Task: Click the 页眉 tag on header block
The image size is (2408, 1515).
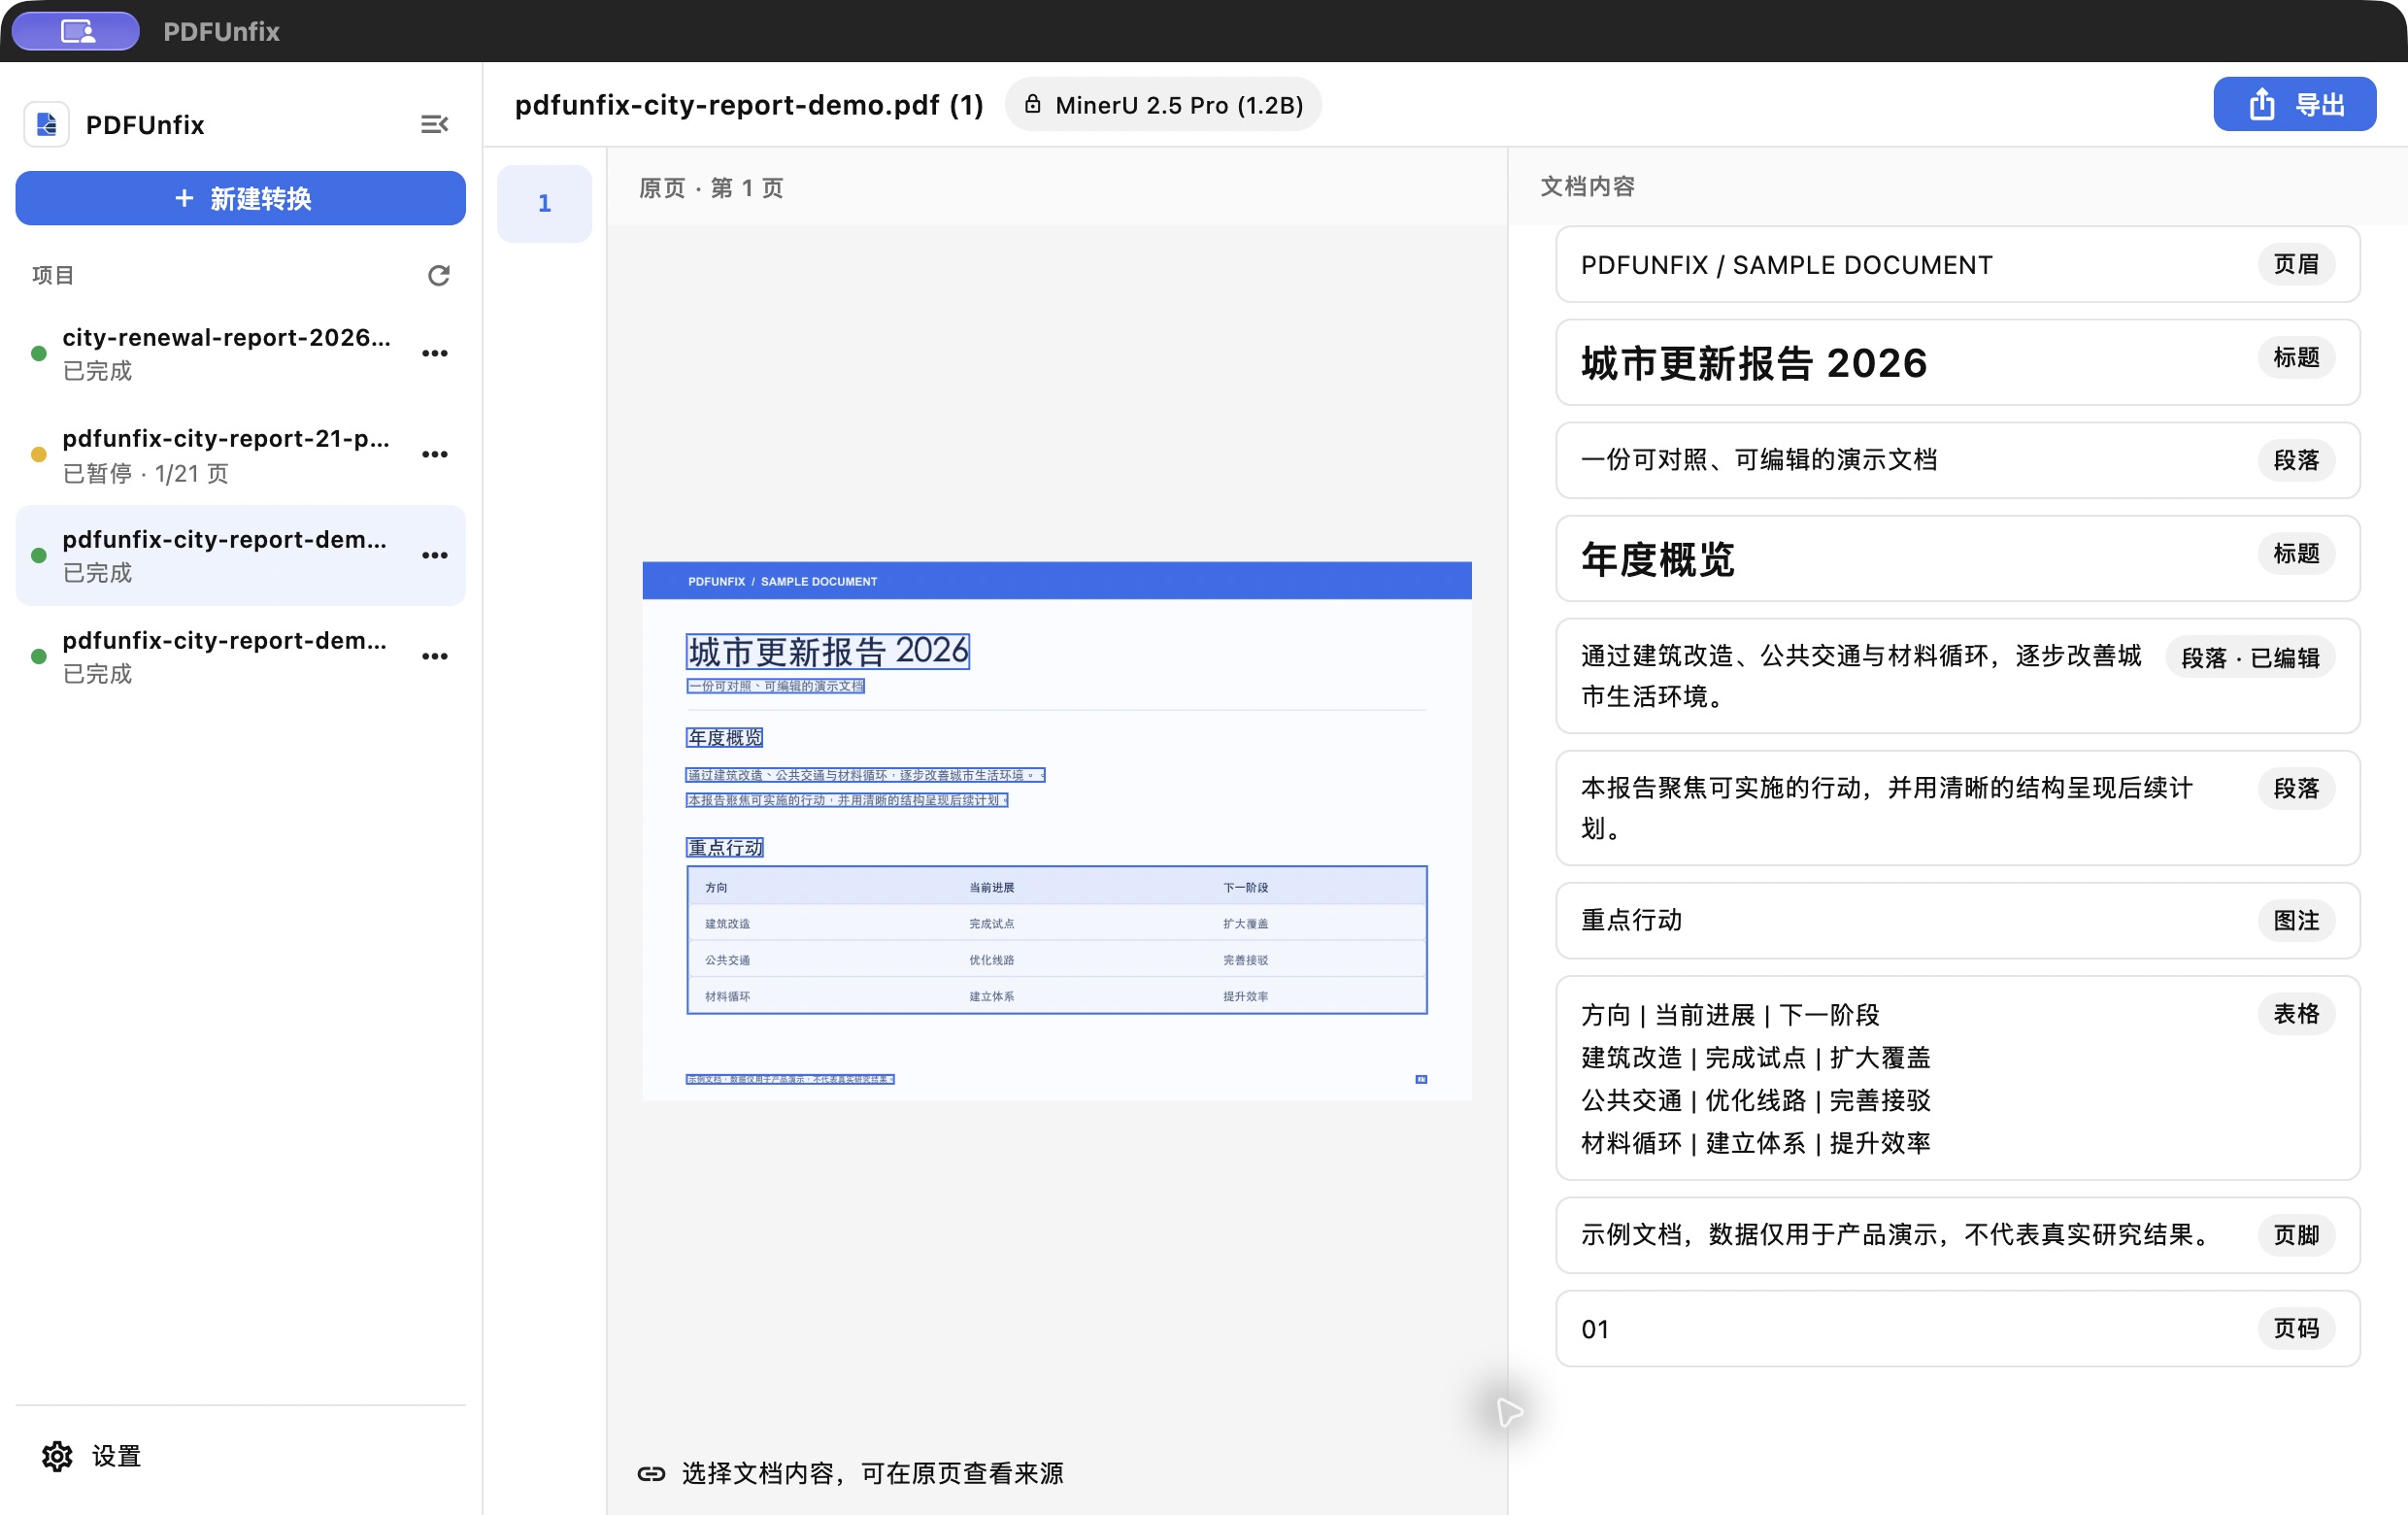Action: pyautogui.click(x=2296, y=264)
